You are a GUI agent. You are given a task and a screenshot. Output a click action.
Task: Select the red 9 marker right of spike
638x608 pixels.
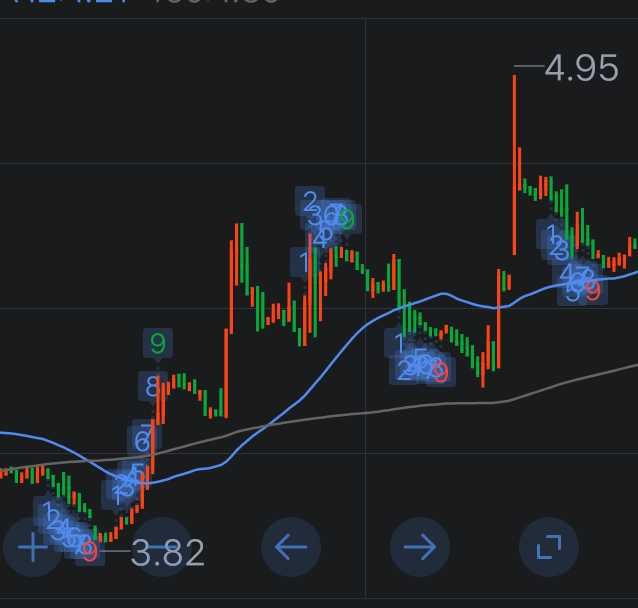click(593, 291)
